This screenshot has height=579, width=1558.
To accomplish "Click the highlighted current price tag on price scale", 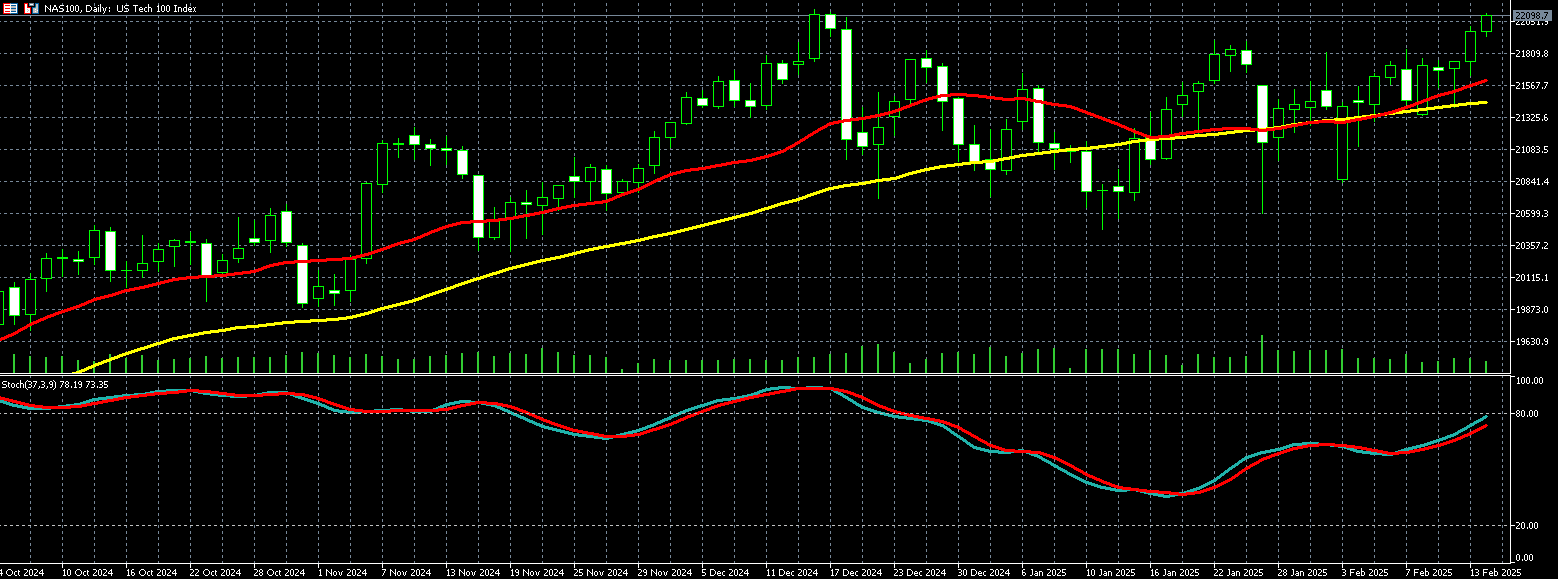I will tap(1532, 15).
